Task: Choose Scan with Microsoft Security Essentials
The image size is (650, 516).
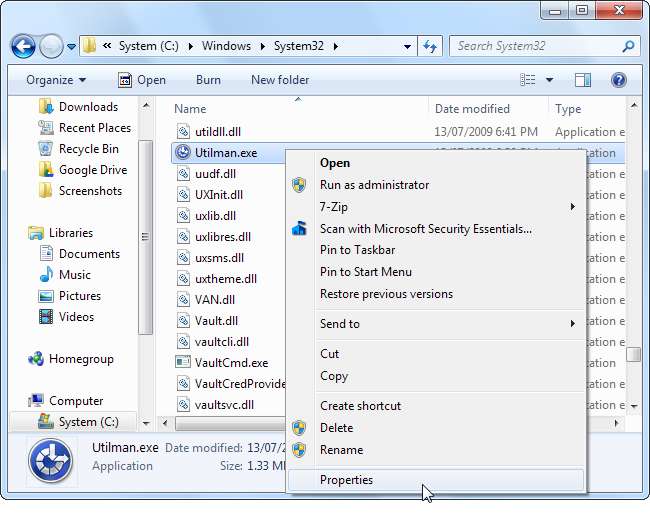Action: tap(425, 229)
